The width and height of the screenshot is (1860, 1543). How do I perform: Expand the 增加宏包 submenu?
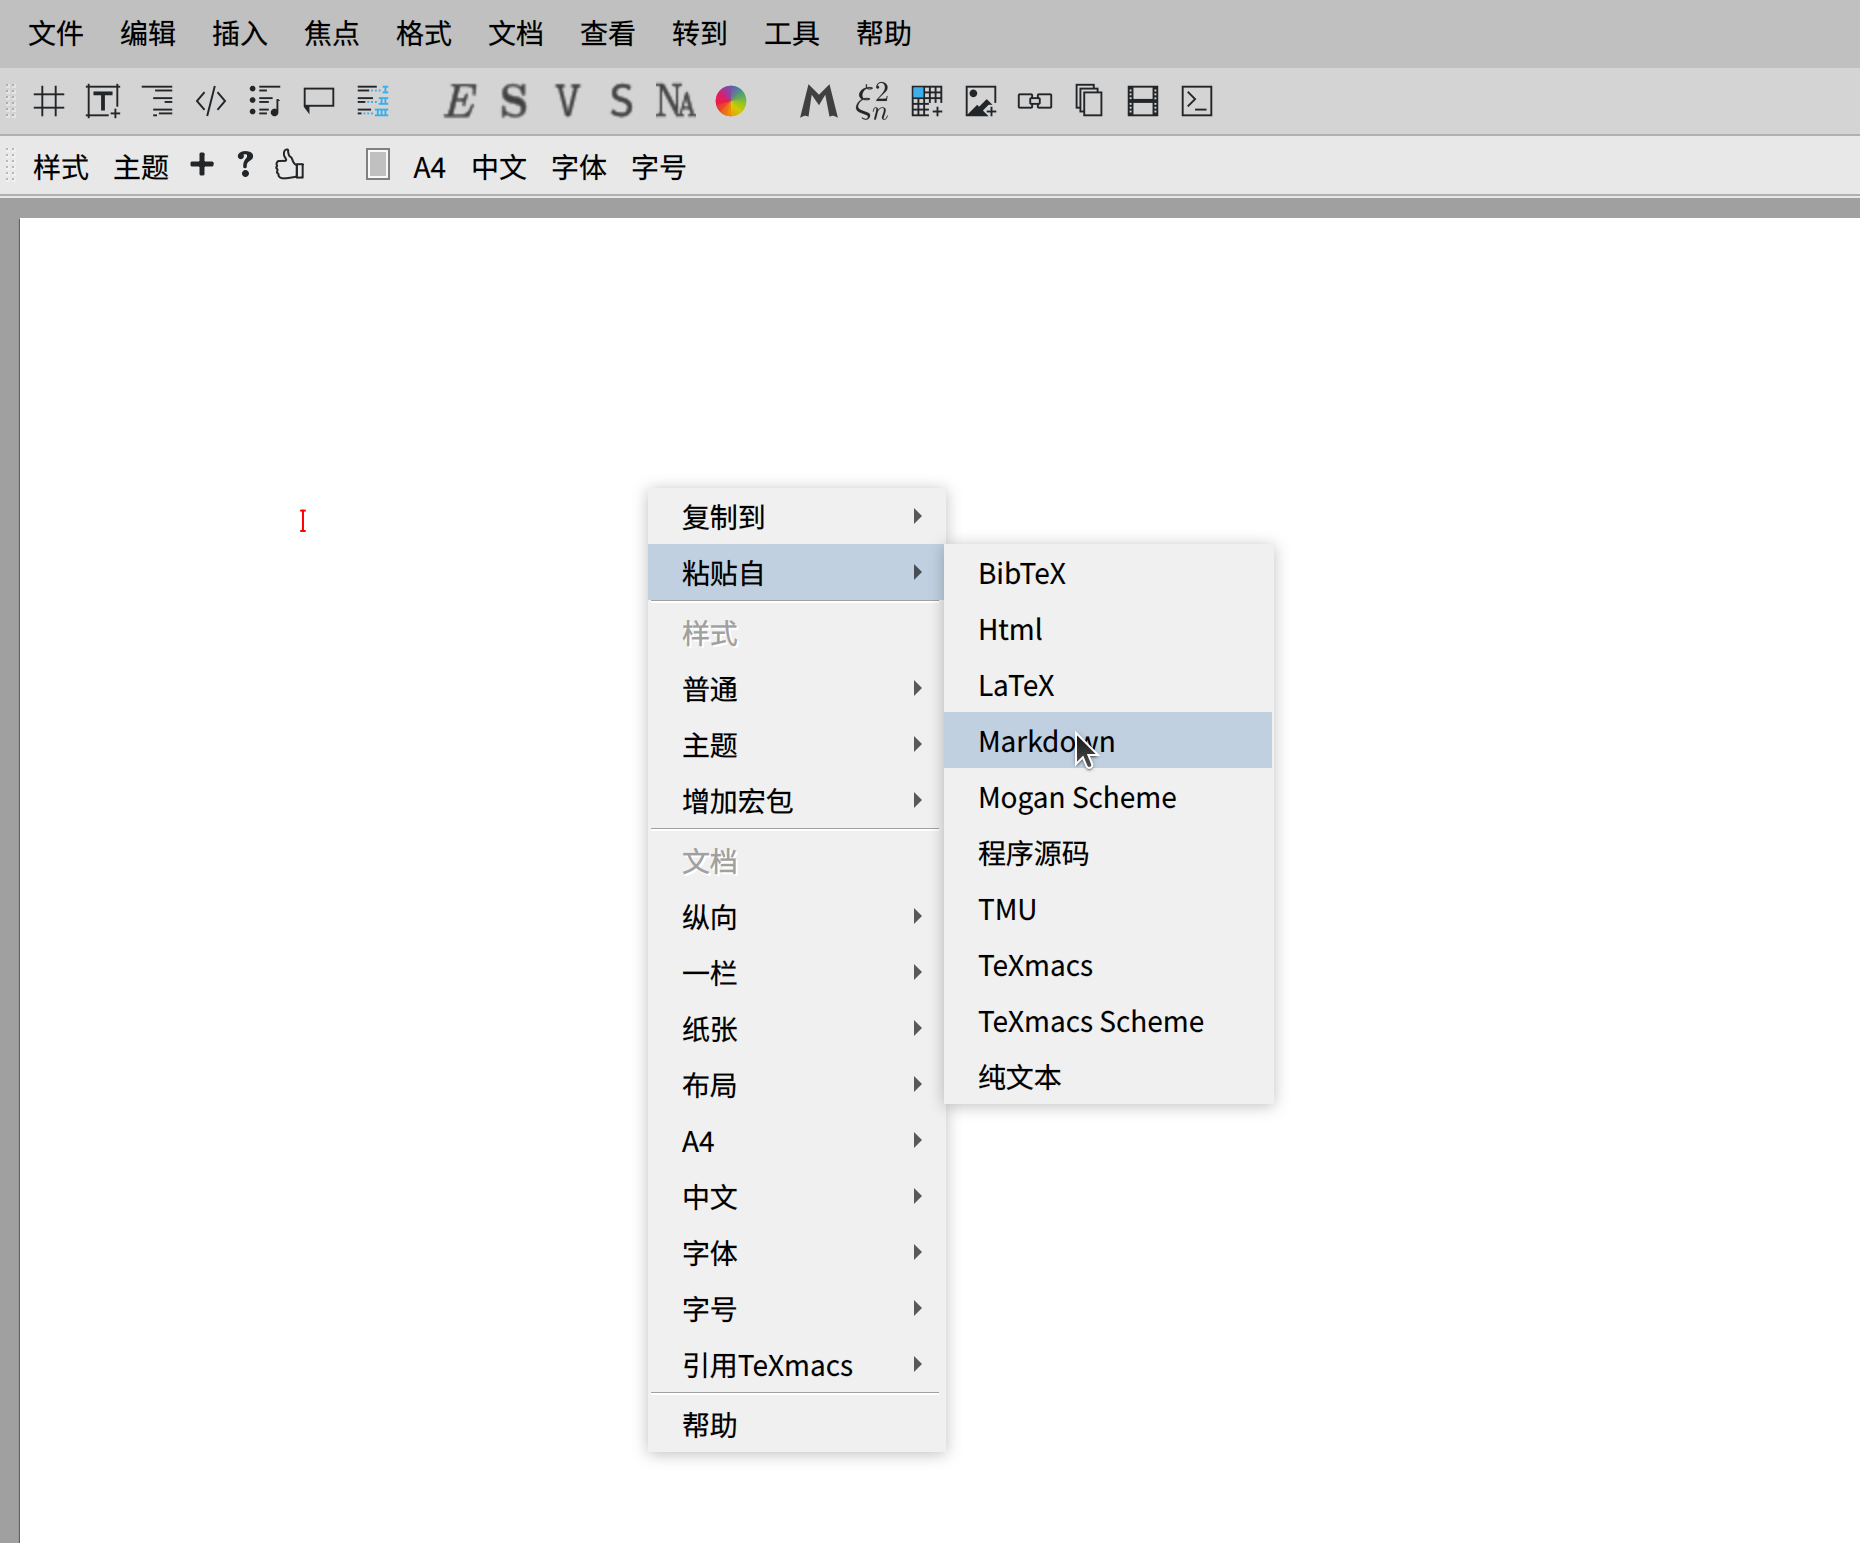point(796,801)
